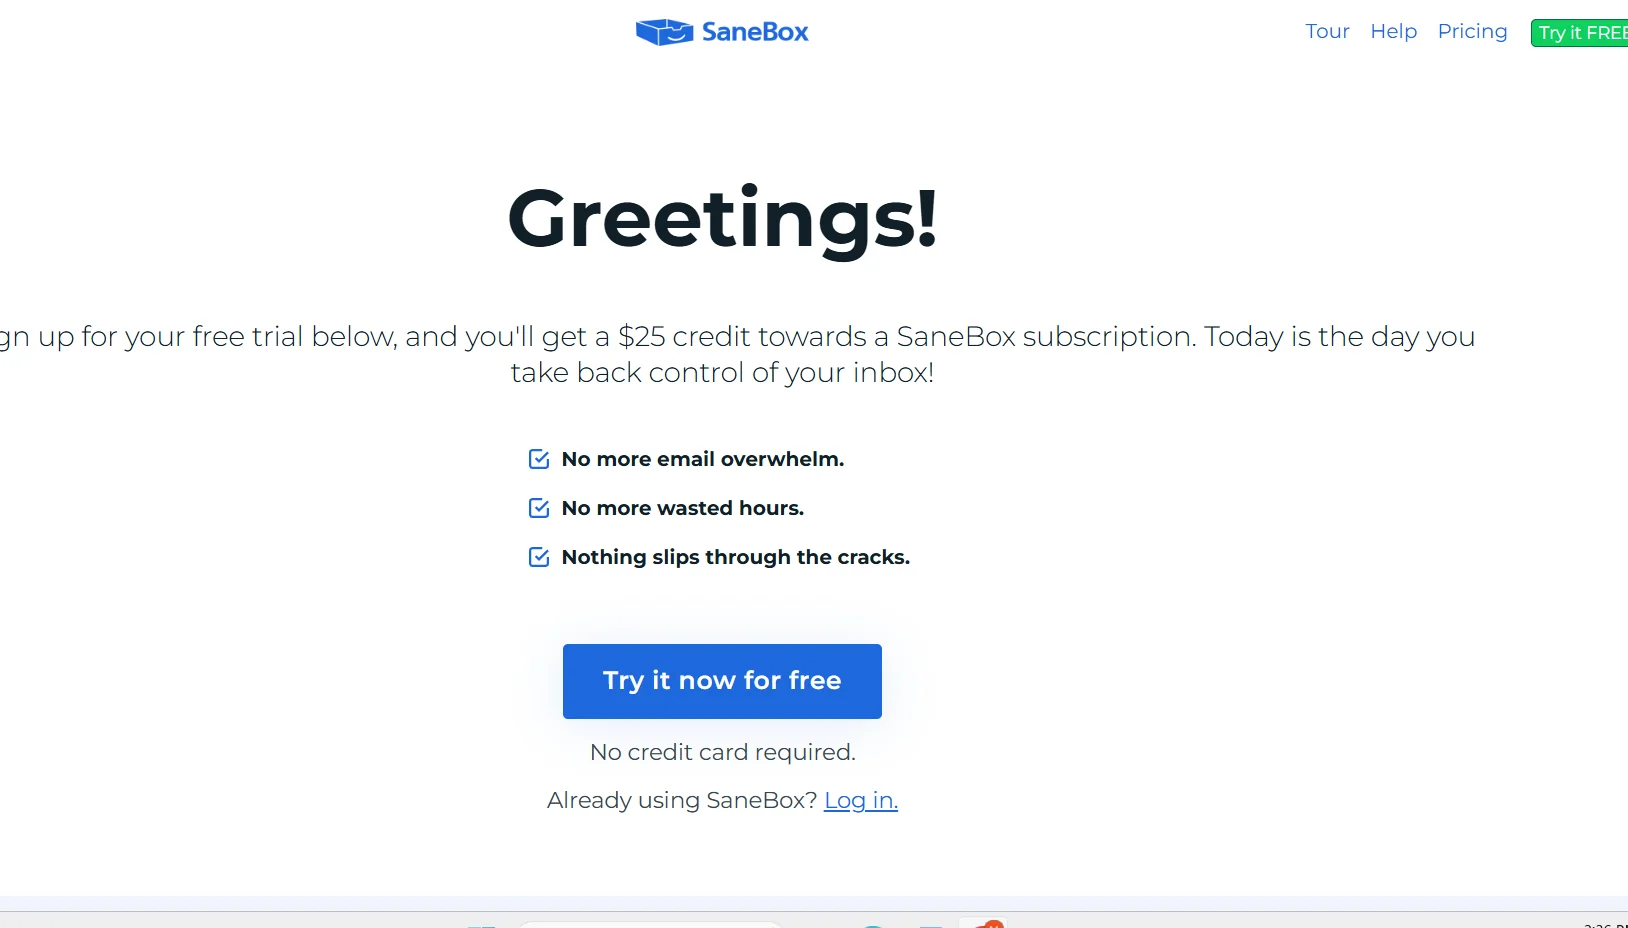Viewport: 1628px width, 928px height.
Task: Click the "No credit card required." text
Action: [722, 752]
